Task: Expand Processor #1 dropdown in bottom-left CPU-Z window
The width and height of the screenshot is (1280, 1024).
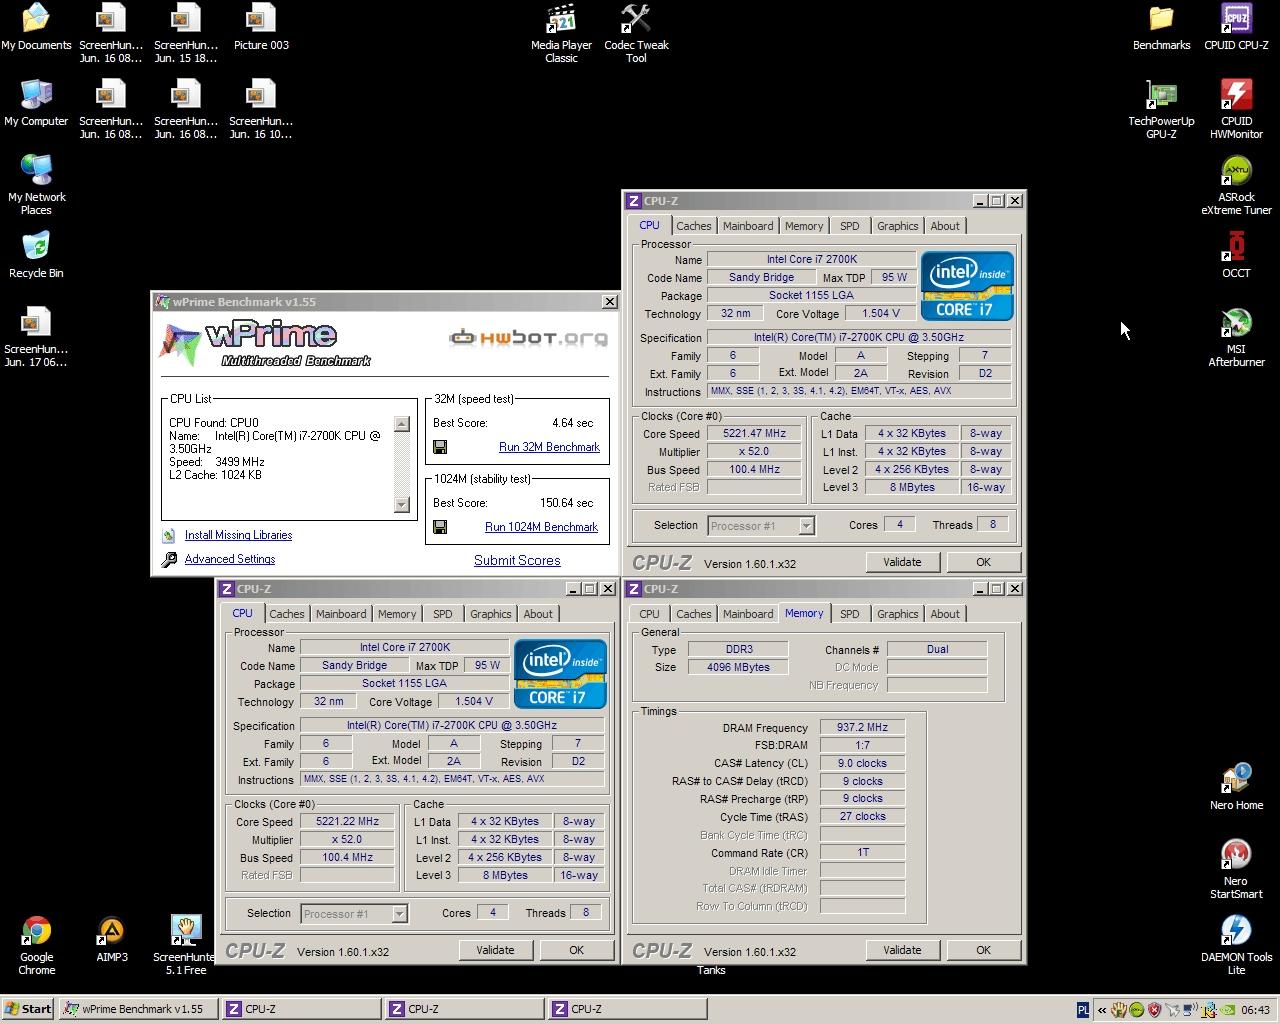Action: tap(399, 914)
